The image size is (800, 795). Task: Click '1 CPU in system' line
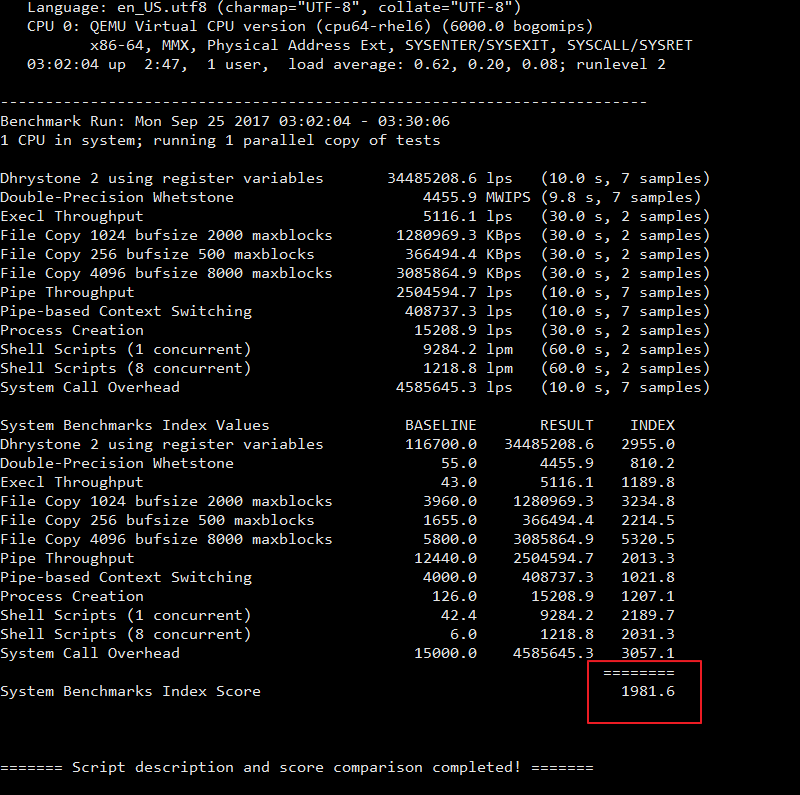coord(220,140)
